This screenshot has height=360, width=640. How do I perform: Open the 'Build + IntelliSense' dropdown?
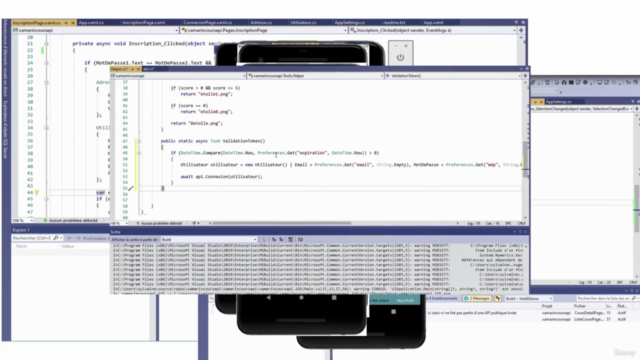pos(529,298)
